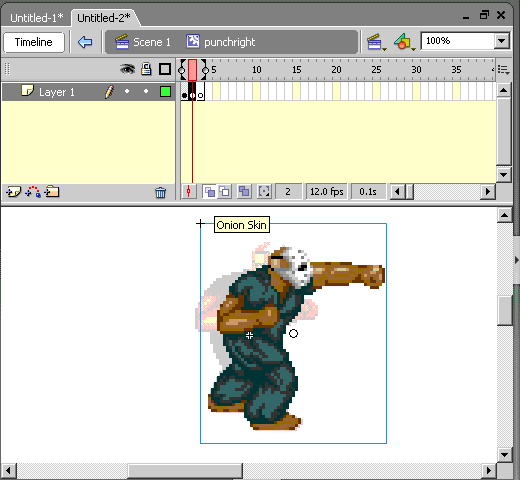This screenshot has height=480, width=520.
Task: Click Layer 1 green outline color swatch
Action: point(165,91)
